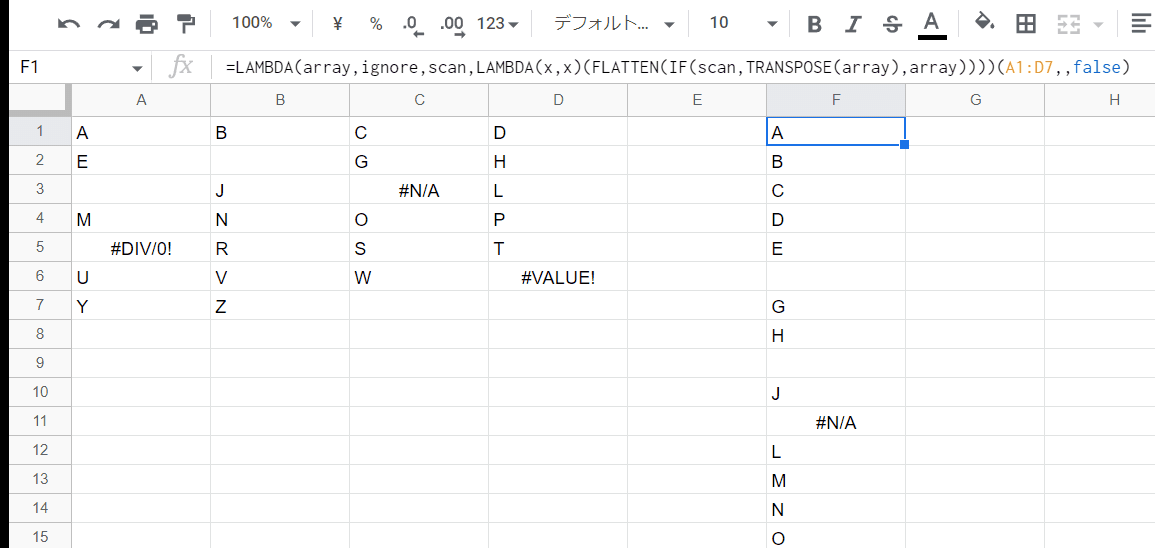
Task: Toggle Italic formatting
Action: click(853, 24)
